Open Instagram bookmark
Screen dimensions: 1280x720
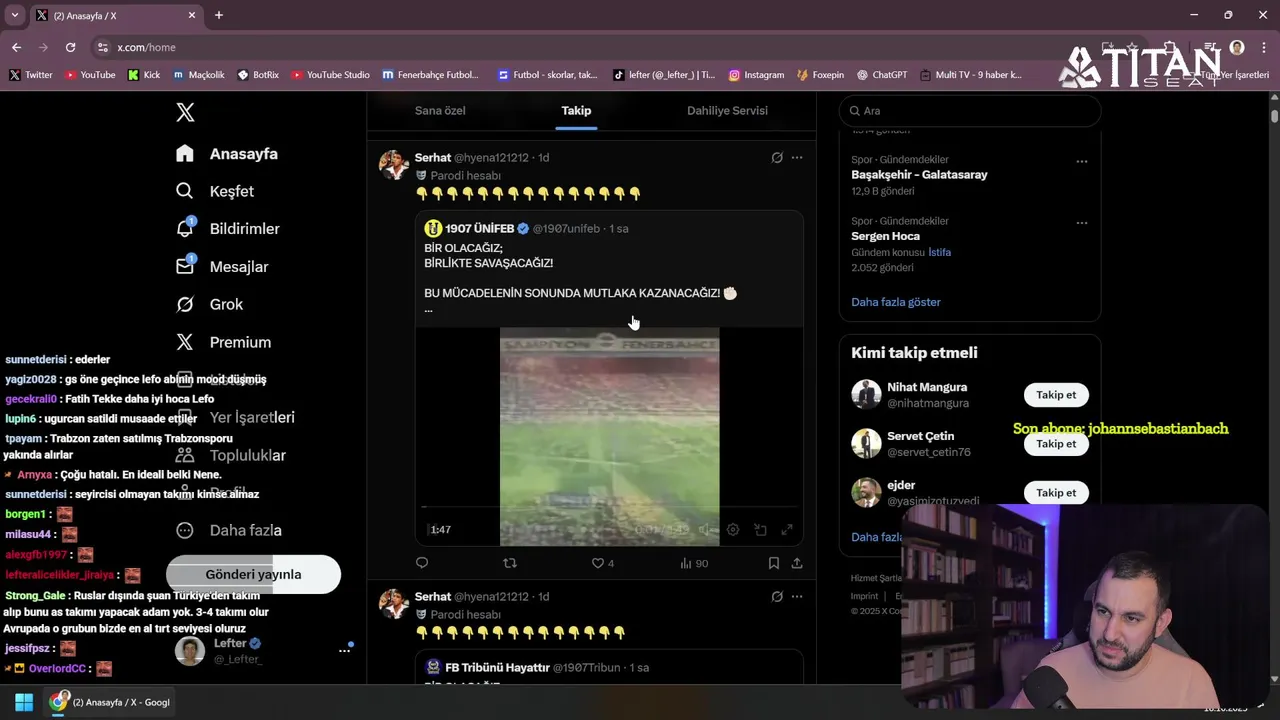click(x=756, y=75)
